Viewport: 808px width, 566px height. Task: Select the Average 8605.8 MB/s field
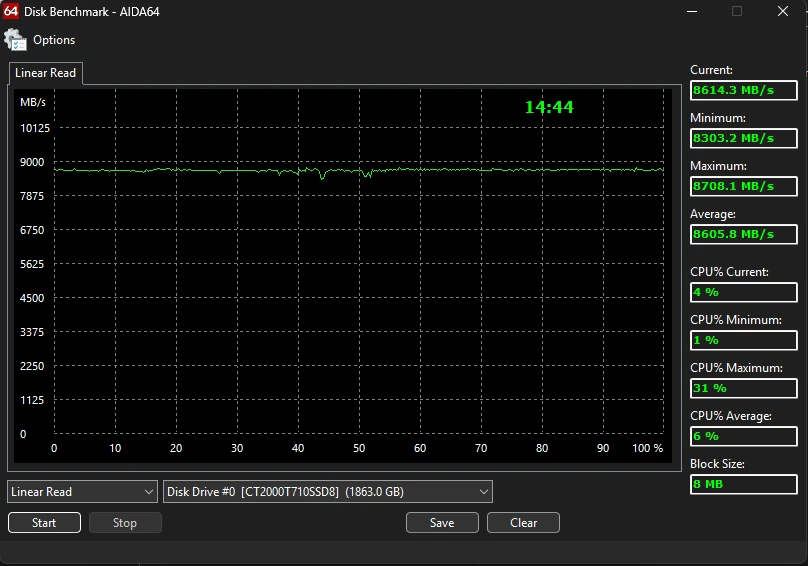click(x=744, y=234)
